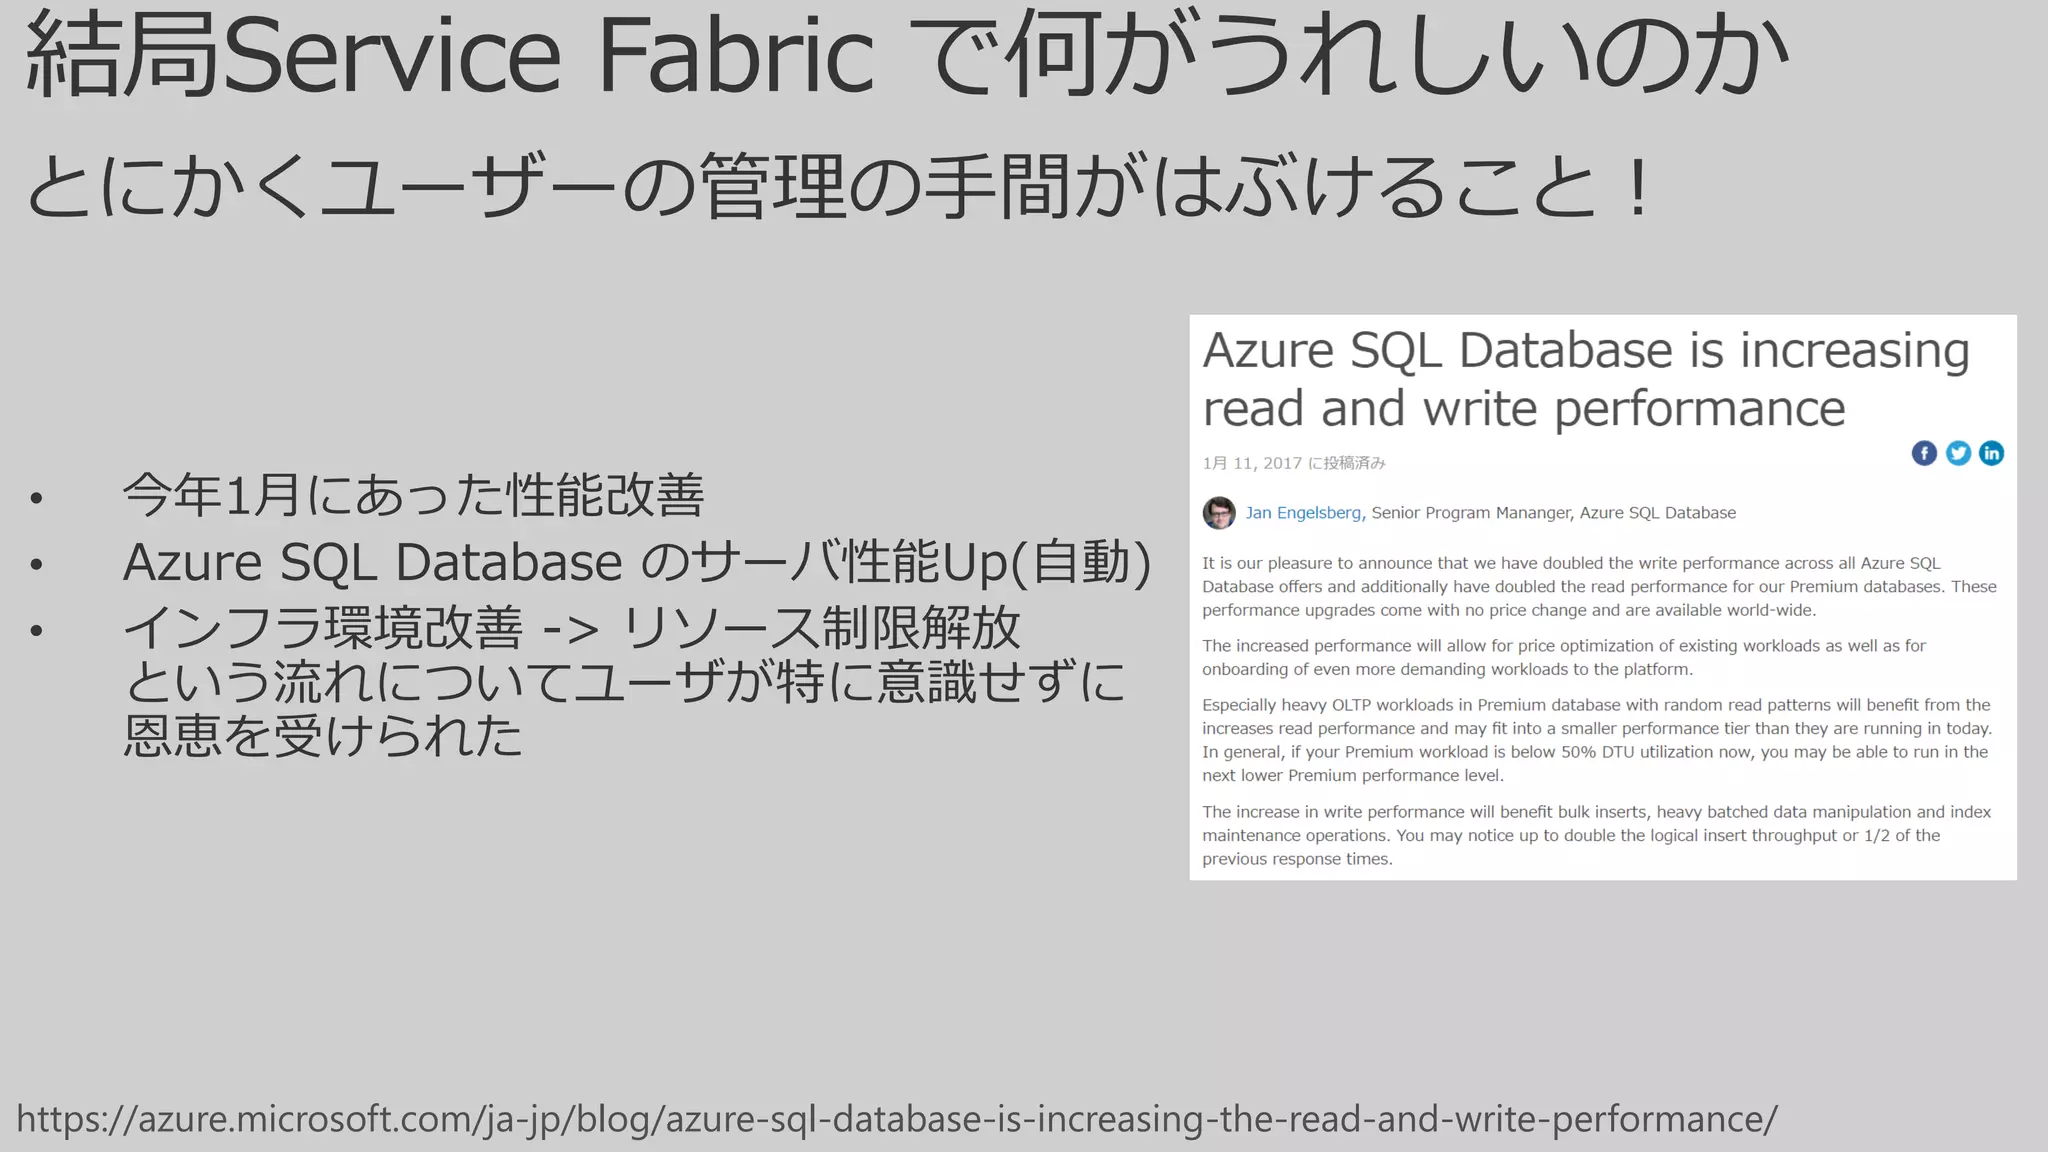This screenshot has height=1152, width=2048.
Task: Click the bullet '今年1月にあった性能改善'
Action: tap(414, 496)
